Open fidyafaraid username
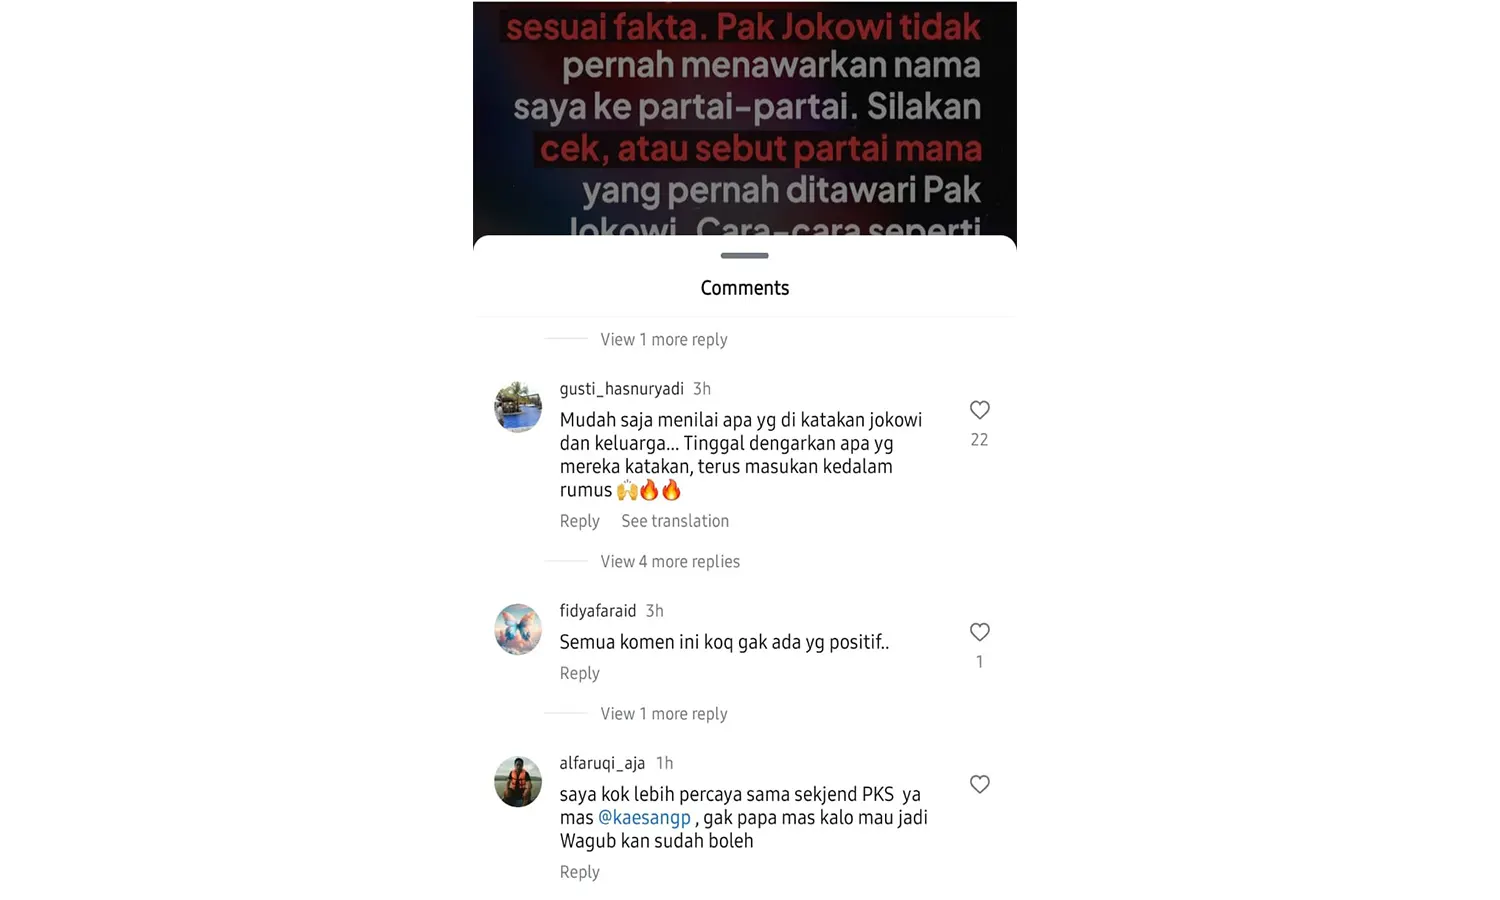The height and width of the screenshot is (900, 1500). [x=597, y=611]
